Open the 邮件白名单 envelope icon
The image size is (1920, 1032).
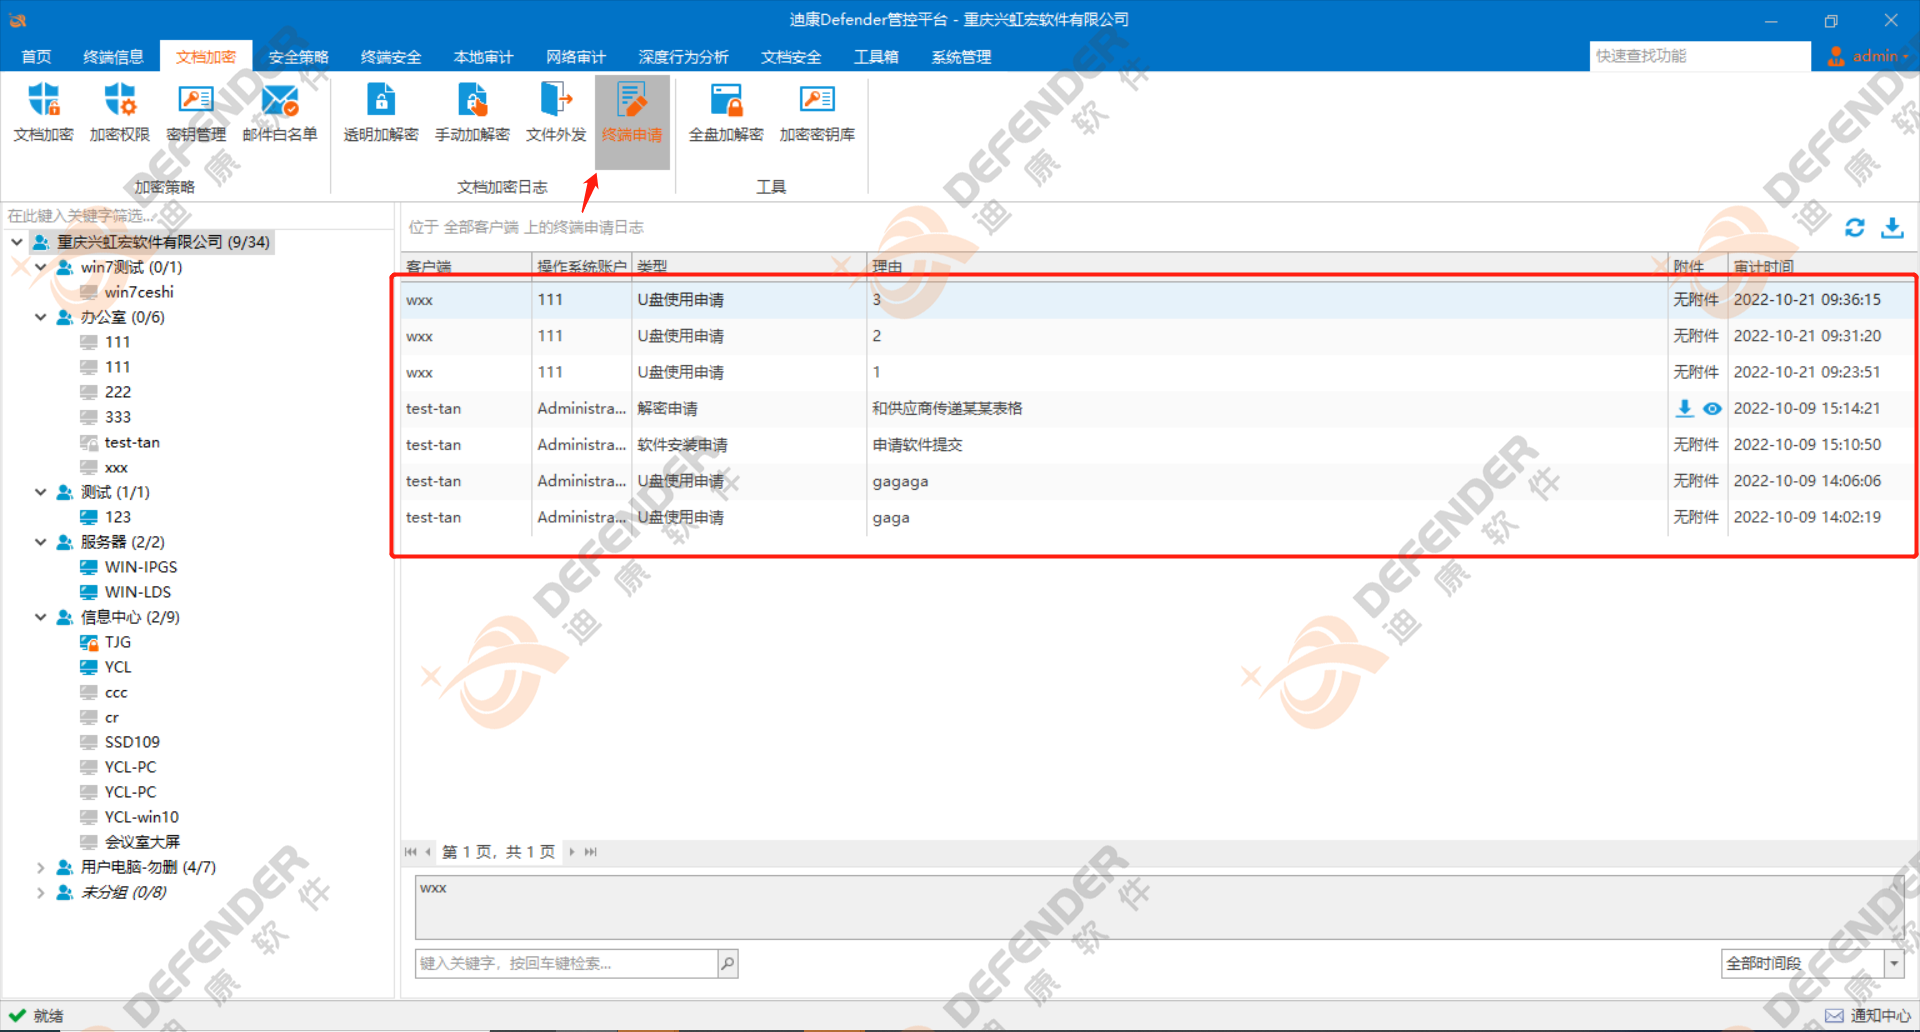280,112
